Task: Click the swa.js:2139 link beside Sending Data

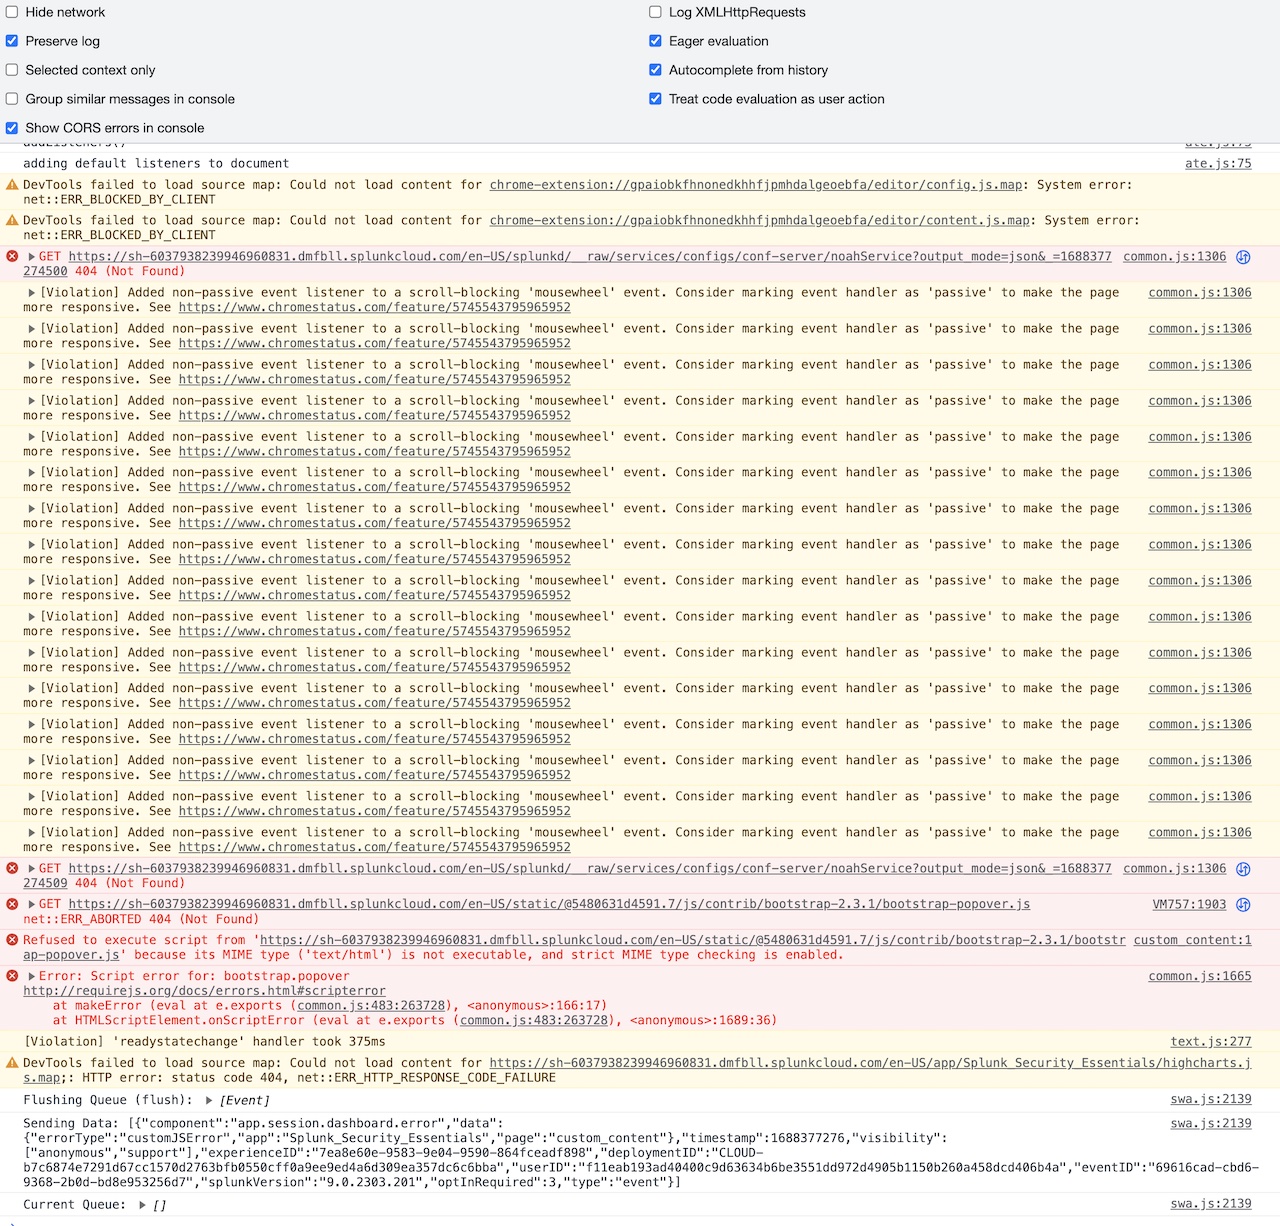Action: 1211,1123
